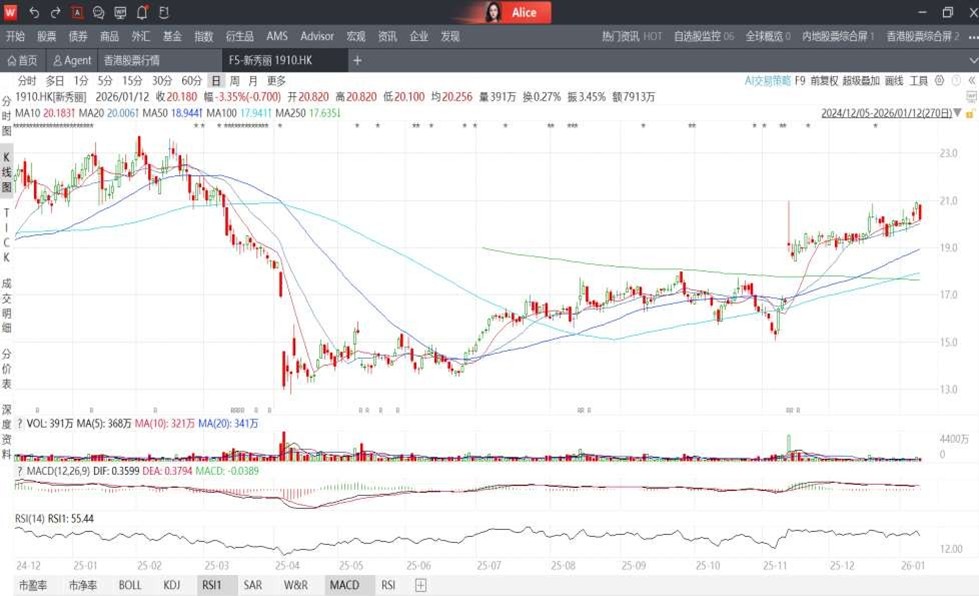Click the help icon next to VOL
The width and height of the screenshot is (979, 596).
click(x=19, y=424)
